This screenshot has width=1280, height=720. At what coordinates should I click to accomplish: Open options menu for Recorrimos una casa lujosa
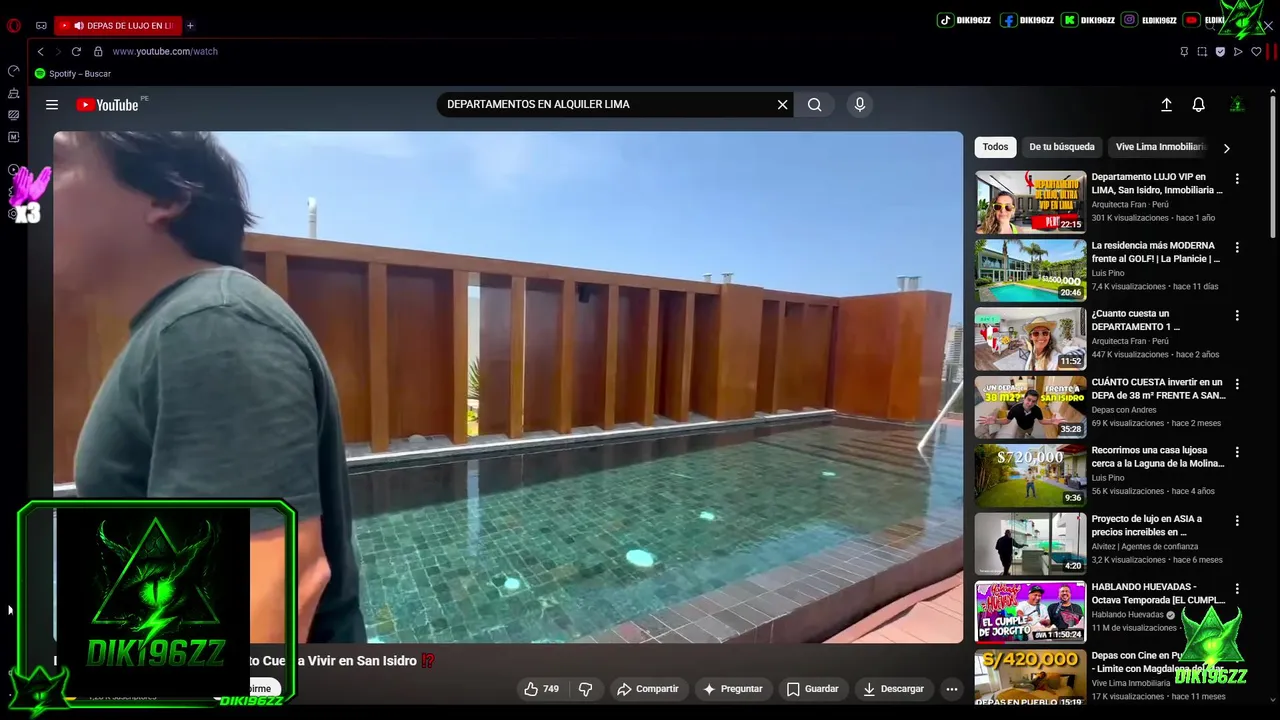coord(1237,452)
